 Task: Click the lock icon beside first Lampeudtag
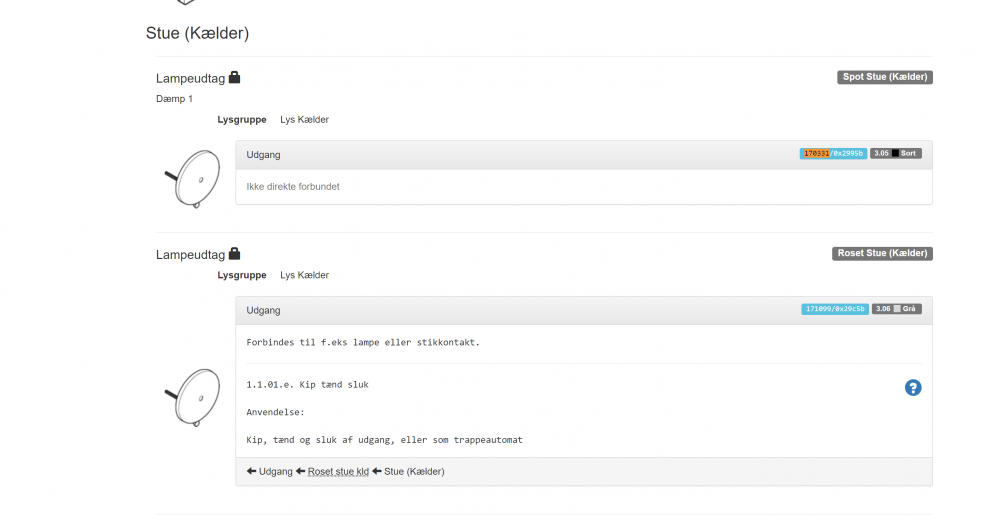pos(234,77)
